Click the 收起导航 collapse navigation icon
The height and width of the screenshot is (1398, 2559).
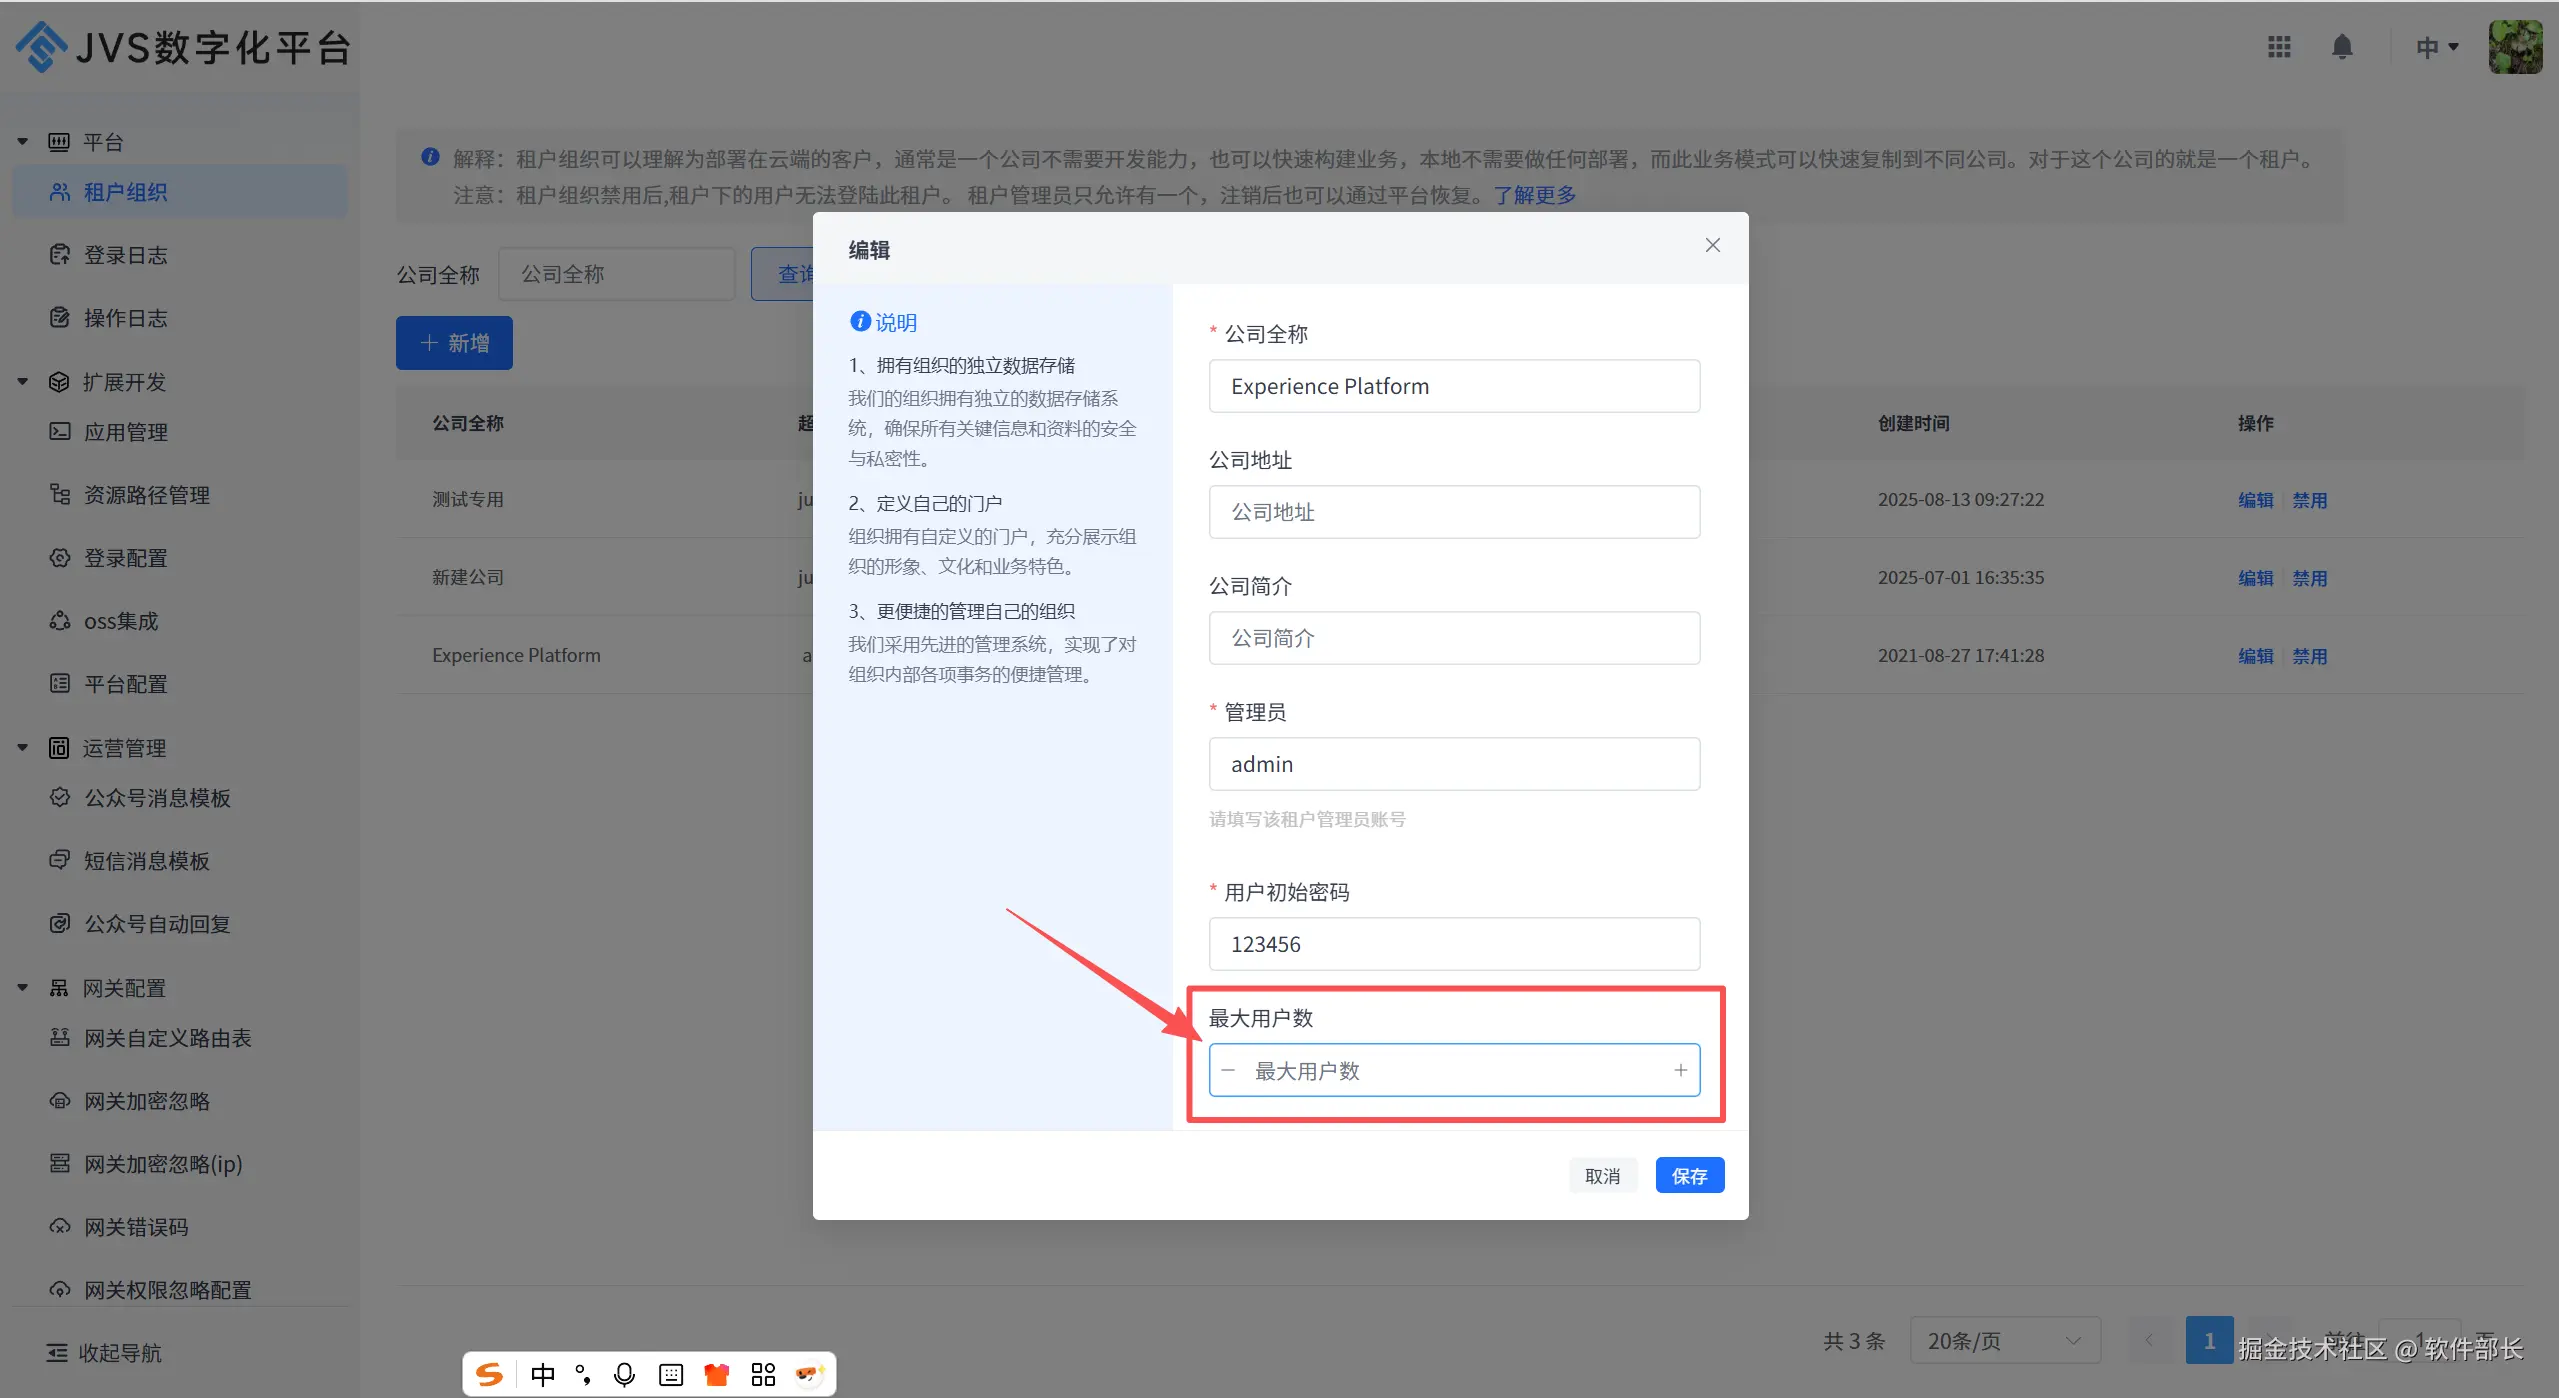pos(57,1352)
